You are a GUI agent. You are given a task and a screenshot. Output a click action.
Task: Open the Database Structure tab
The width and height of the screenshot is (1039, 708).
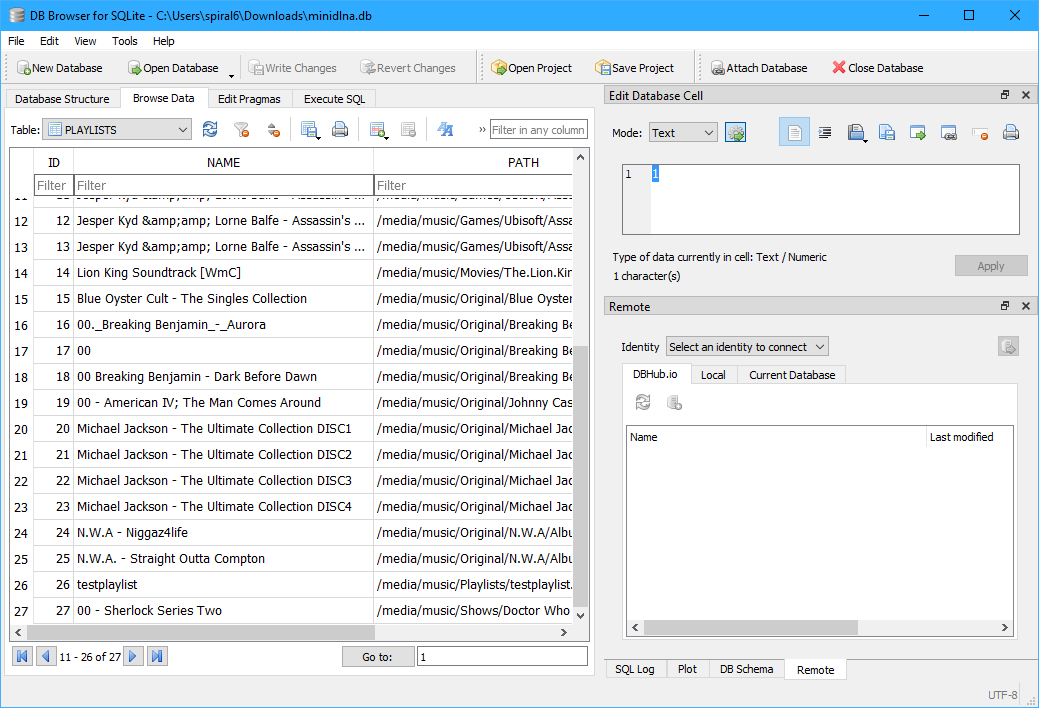pyautogui.click(x=62, y=99)
